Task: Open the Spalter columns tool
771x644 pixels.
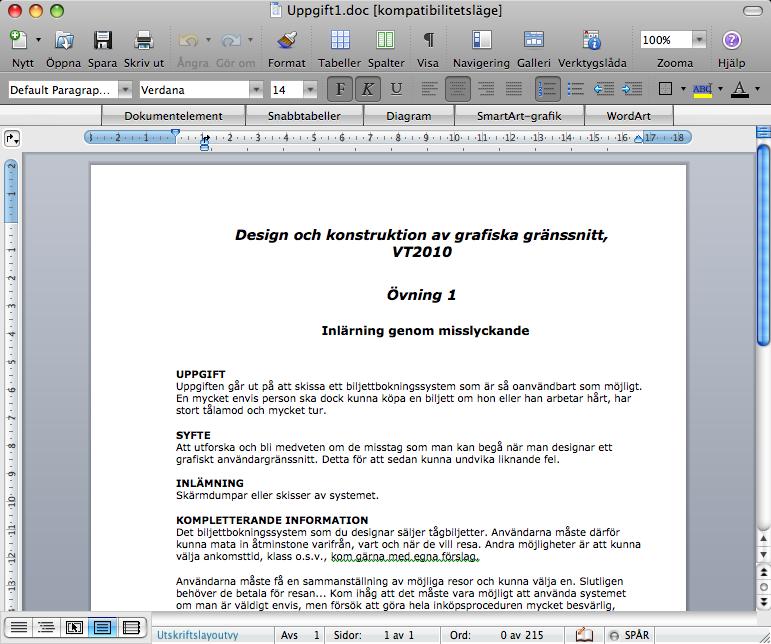Action: [x=386, y=40]
